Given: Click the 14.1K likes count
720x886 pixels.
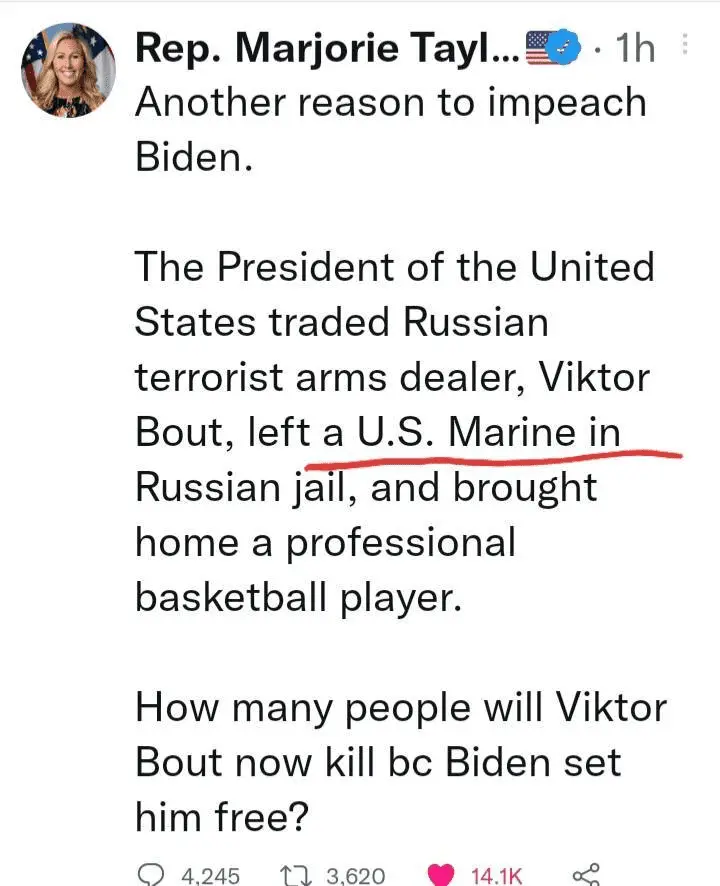Looking at the screenshot, I should point(497,875).
